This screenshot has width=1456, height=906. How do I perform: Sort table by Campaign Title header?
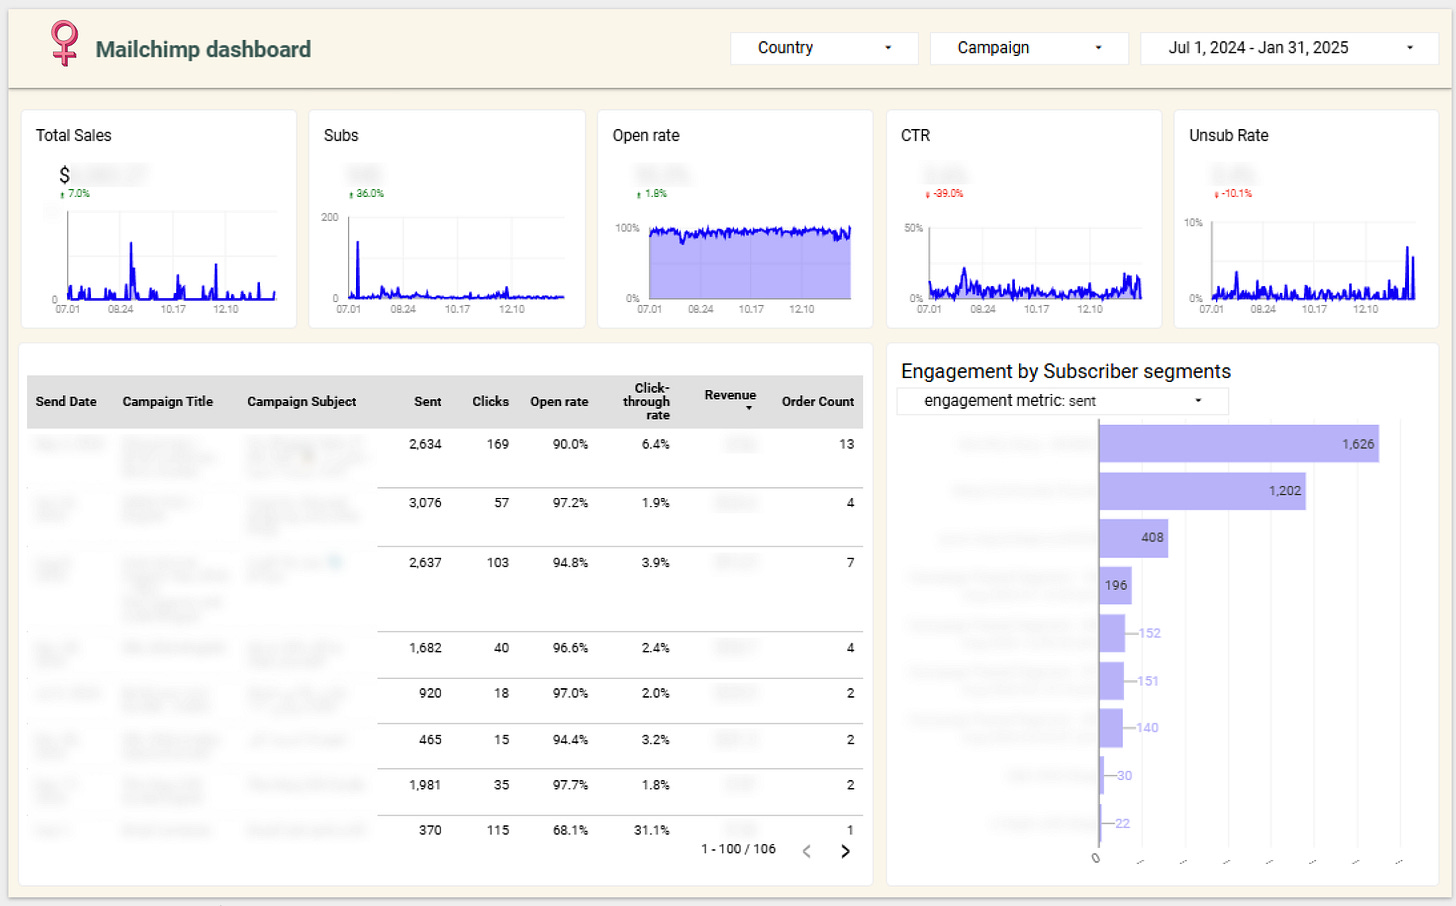click(x=168, y=402)
